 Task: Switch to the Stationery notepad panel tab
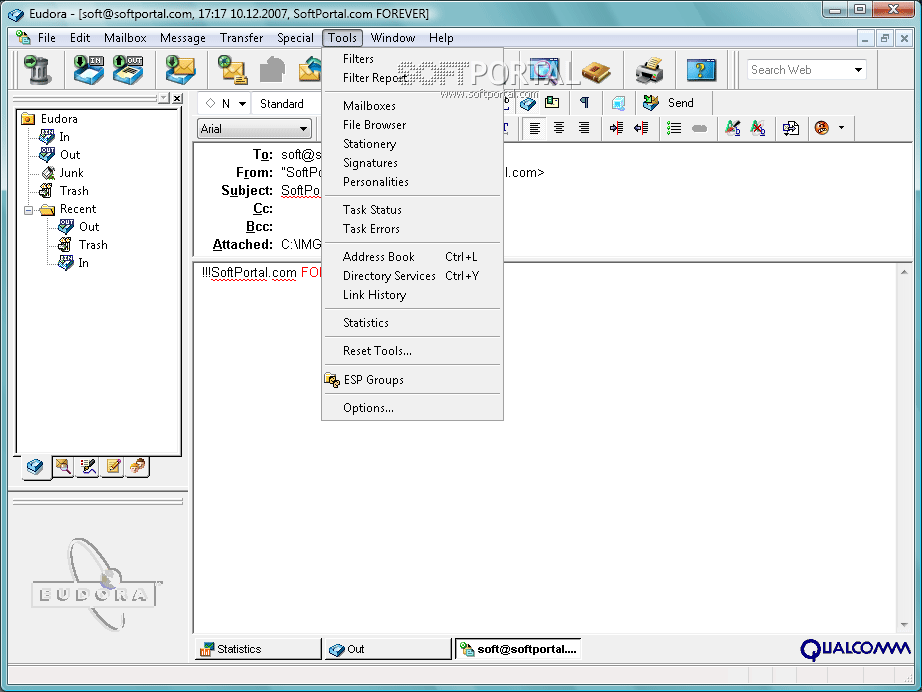coord(113,467)
